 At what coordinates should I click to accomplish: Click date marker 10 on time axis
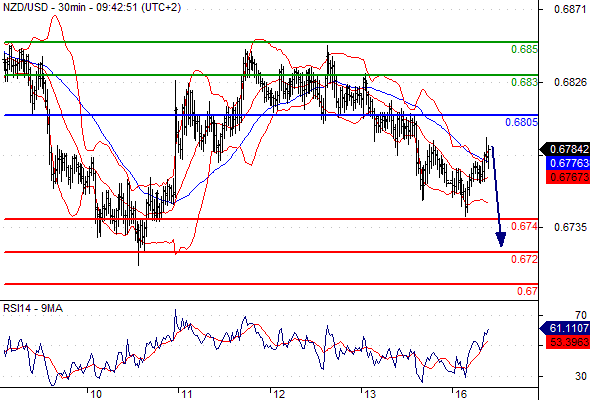coord(96,394)
